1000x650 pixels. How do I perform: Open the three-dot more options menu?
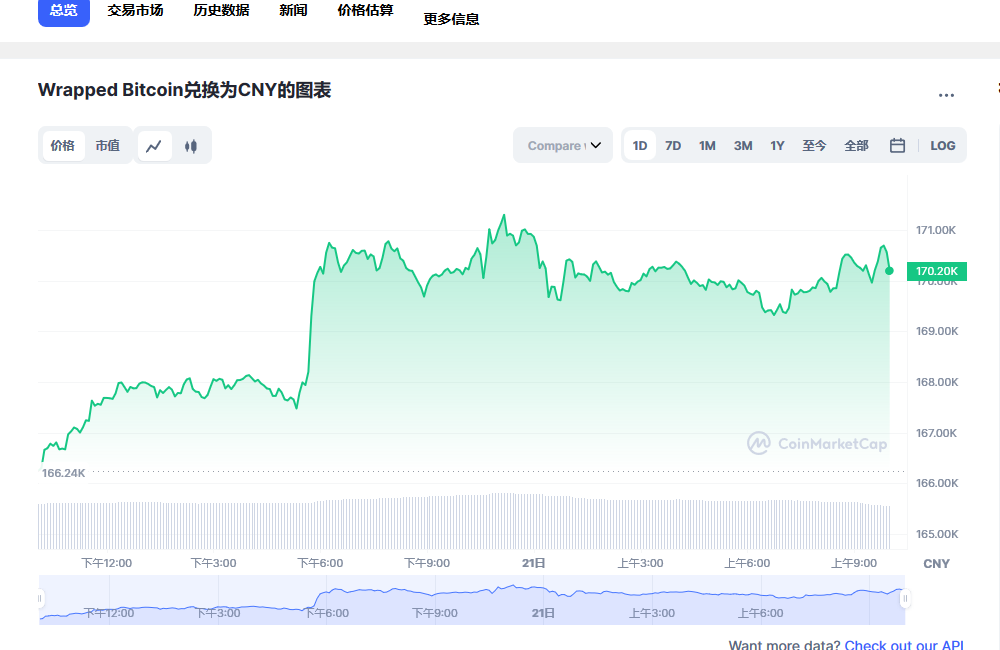(946, 95)
